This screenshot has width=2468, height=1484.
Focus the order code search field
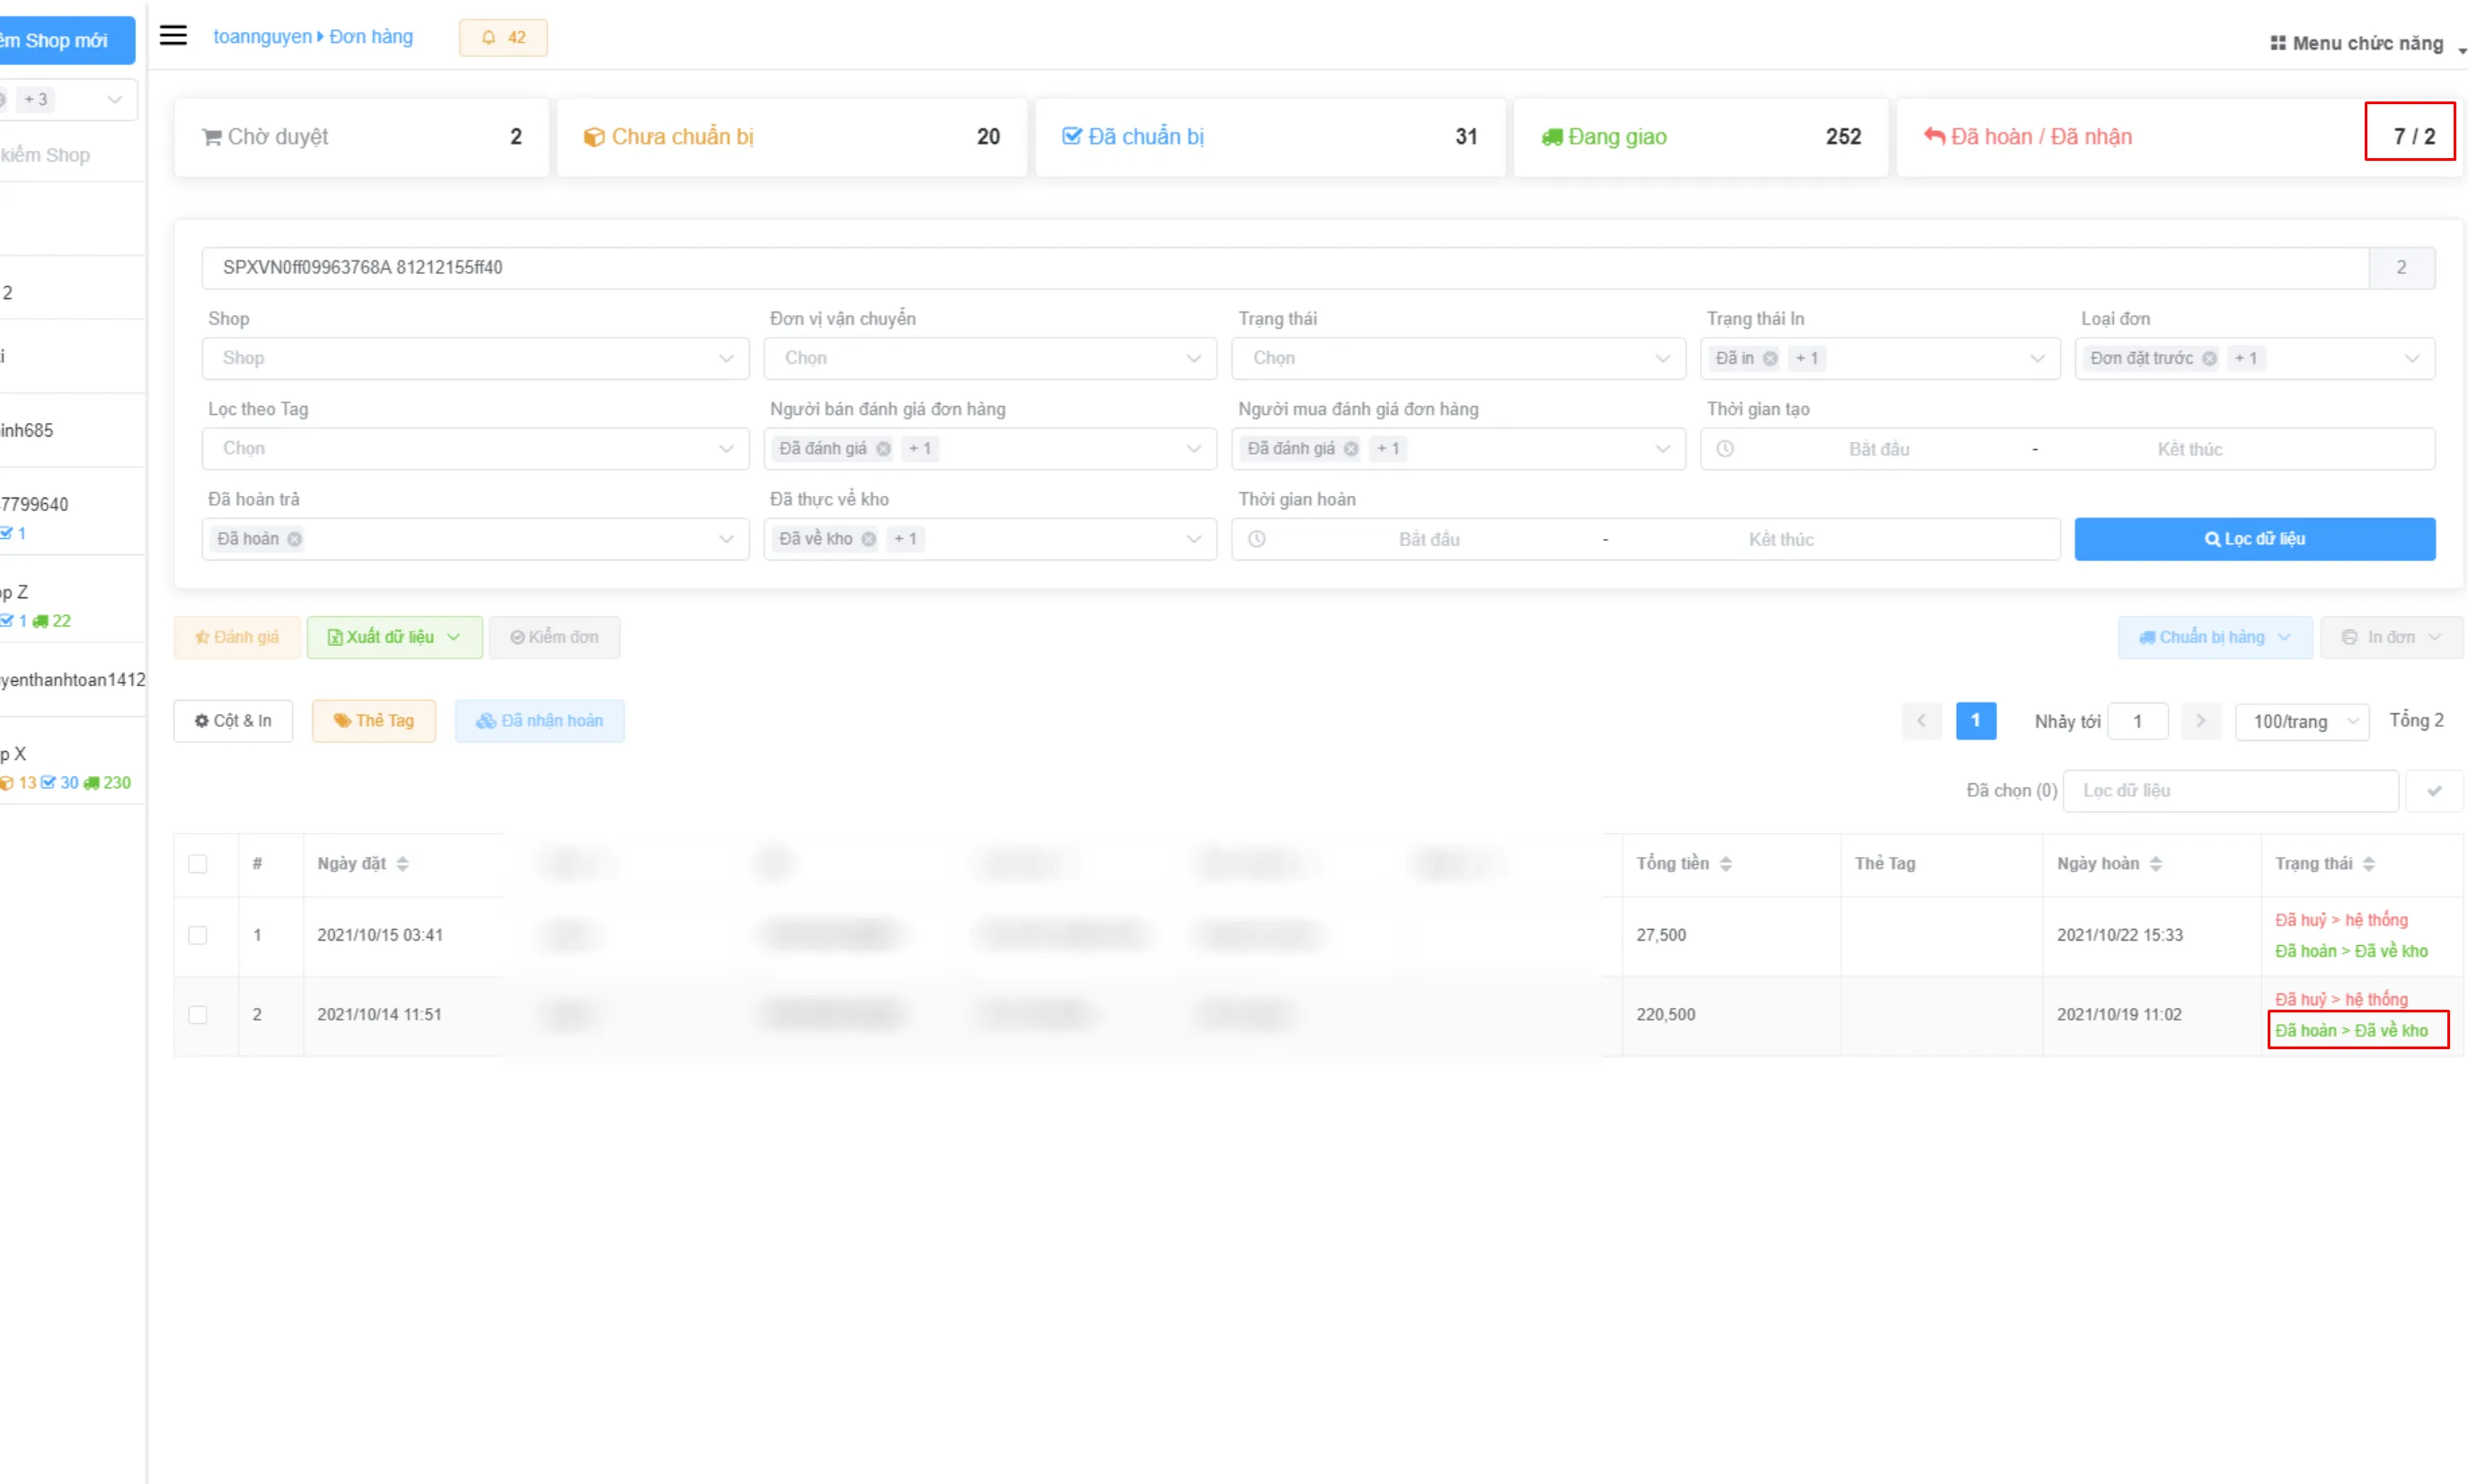[x=1285, y=268]
